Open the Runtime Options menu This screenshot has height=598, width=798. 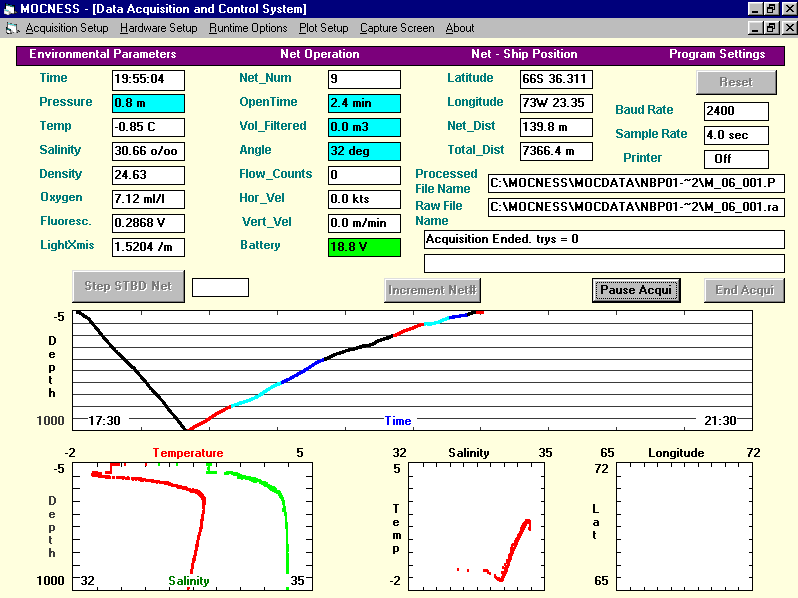[248, 28]
